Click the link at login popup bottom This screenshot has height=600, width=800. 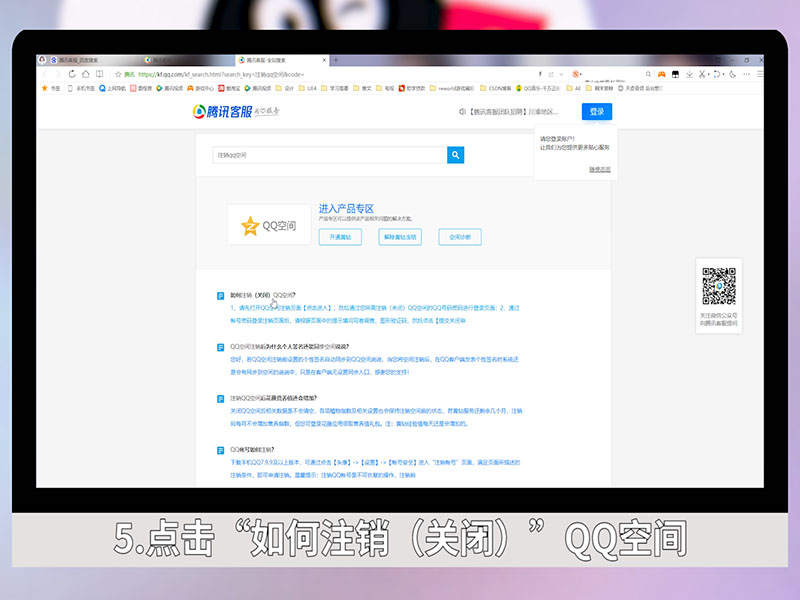(x=600, y=169)
